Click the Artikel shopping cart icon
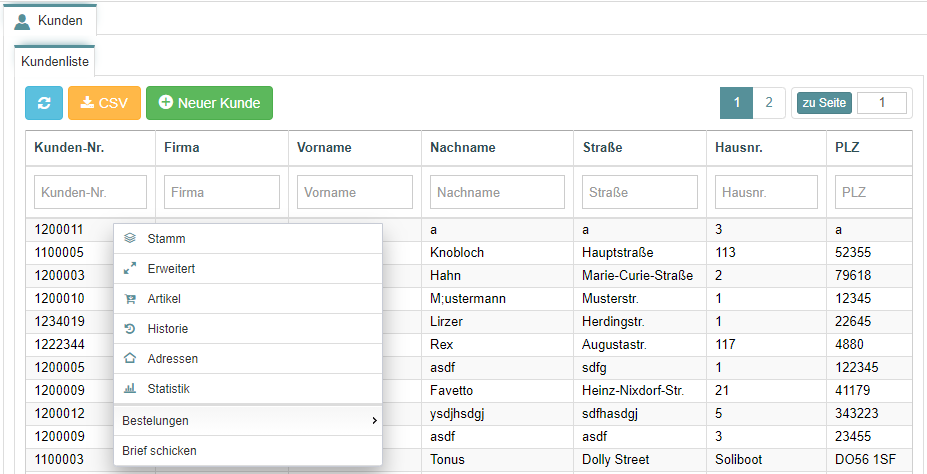This screenshot has height=474, width=927. pos(130,299)
